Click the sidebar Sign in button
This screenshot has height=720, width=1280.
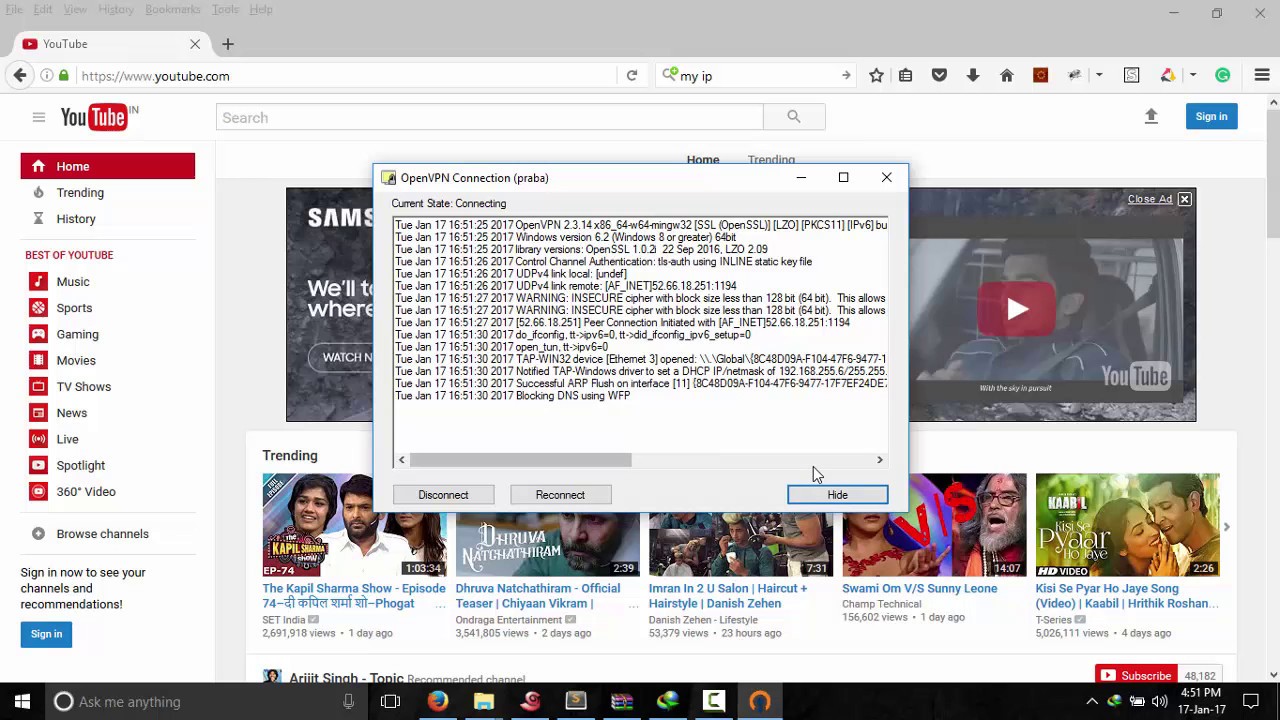[x=46, y=634]
